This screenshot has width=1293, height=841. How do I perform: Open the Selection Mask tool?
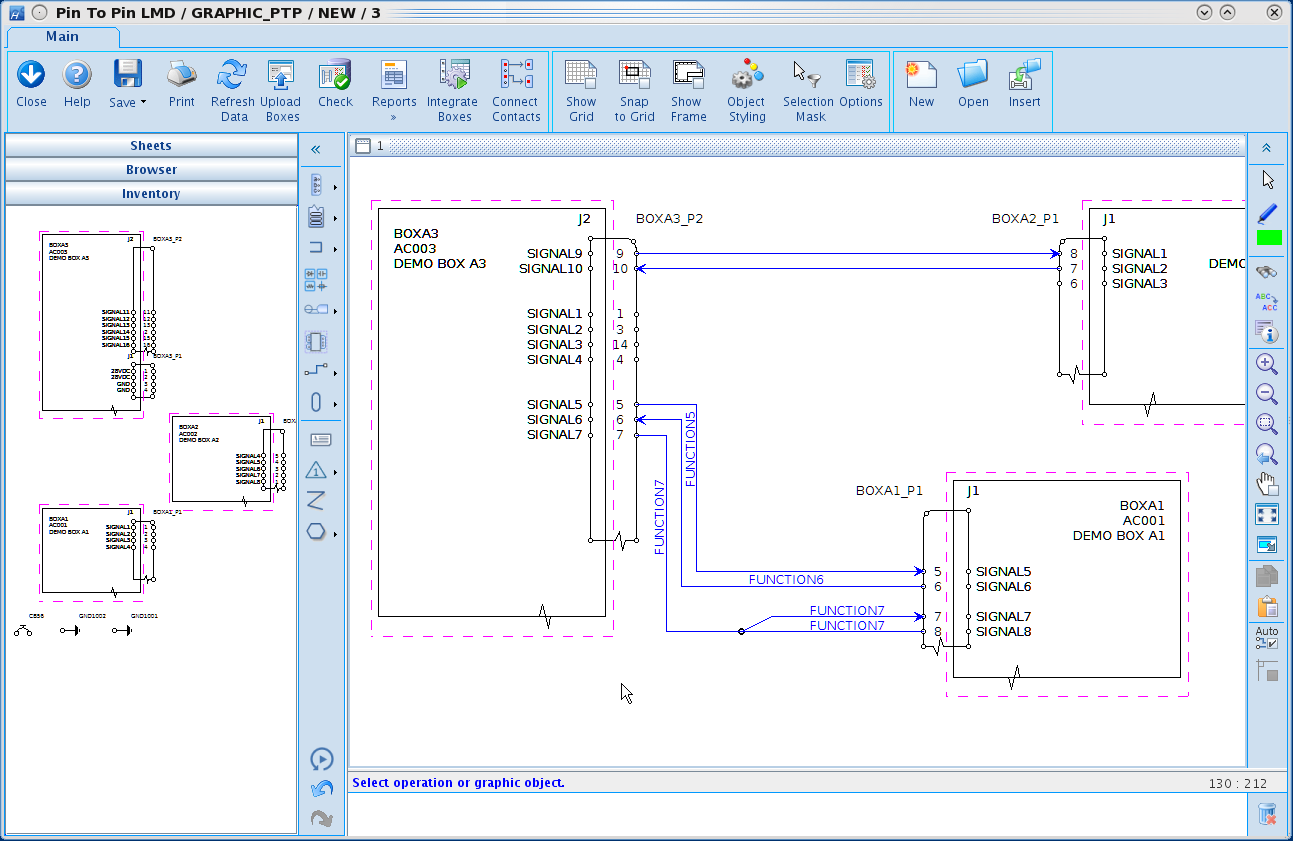(x=808, y=91)
